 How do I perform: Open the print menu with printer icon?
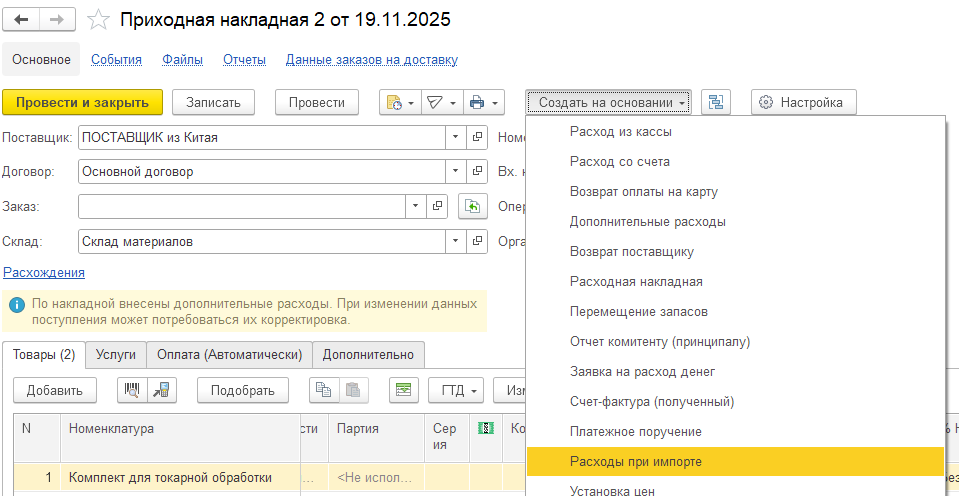[484, 102]
